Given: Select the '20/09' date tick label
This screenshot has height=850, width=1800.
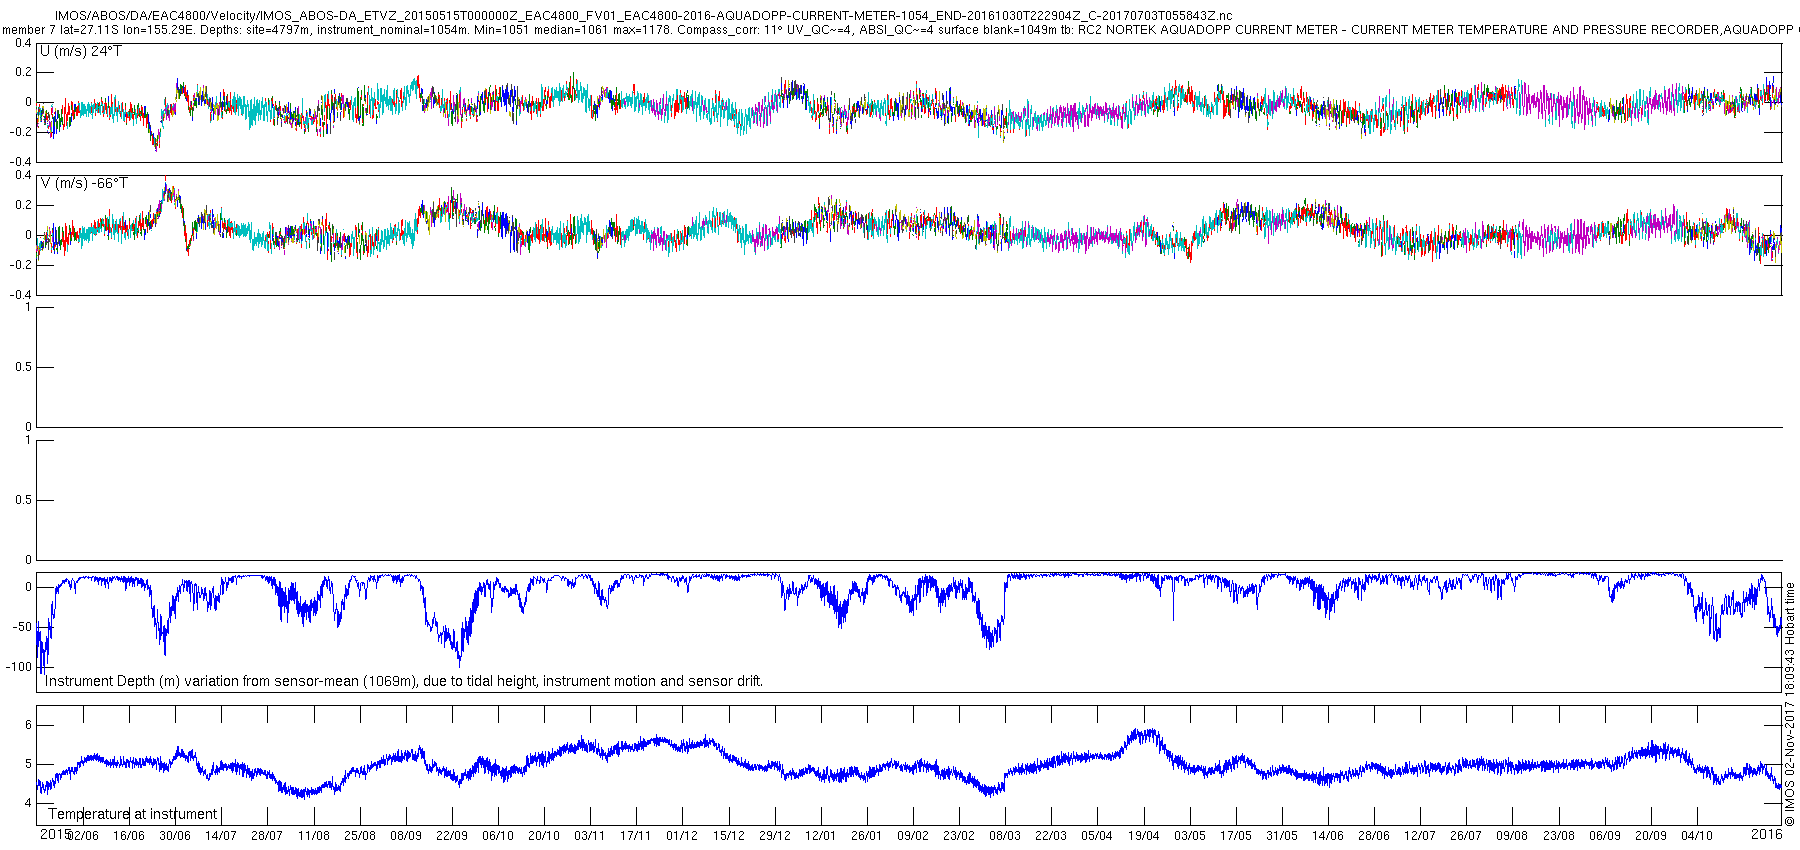Looking at the screenshot, I should pyautogui.click(x=1651, y=836).
